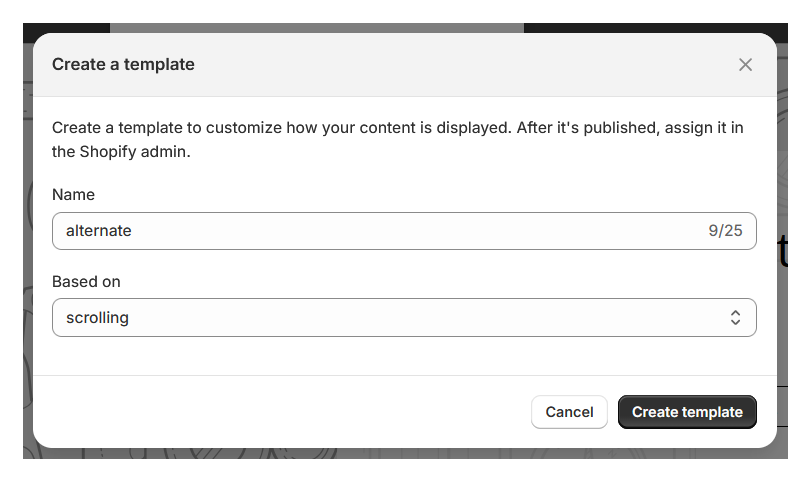The height and width of the screenshot is (483, 809).
Task: Select the 'scrolling' combo box value
Action: point(98,318)
